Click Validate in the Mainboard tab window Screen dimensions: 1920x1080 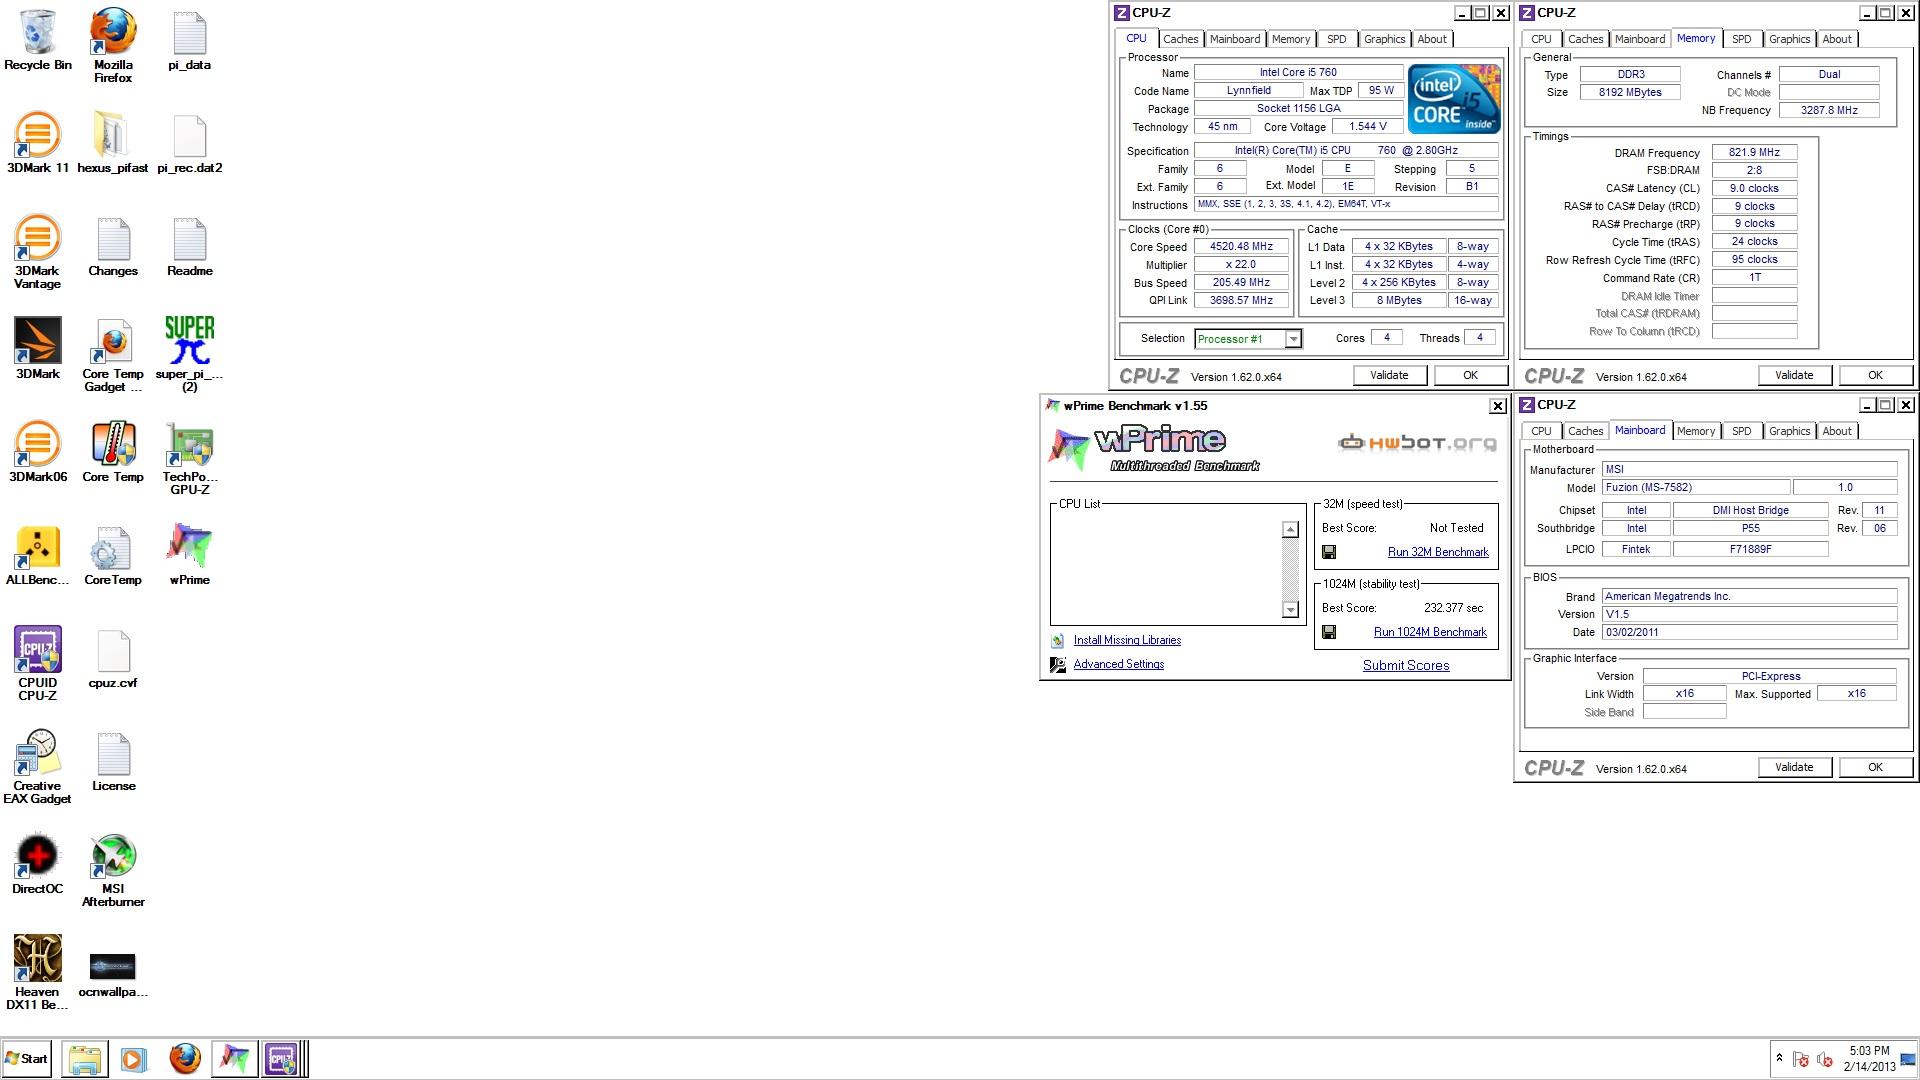click(1793, 767)
